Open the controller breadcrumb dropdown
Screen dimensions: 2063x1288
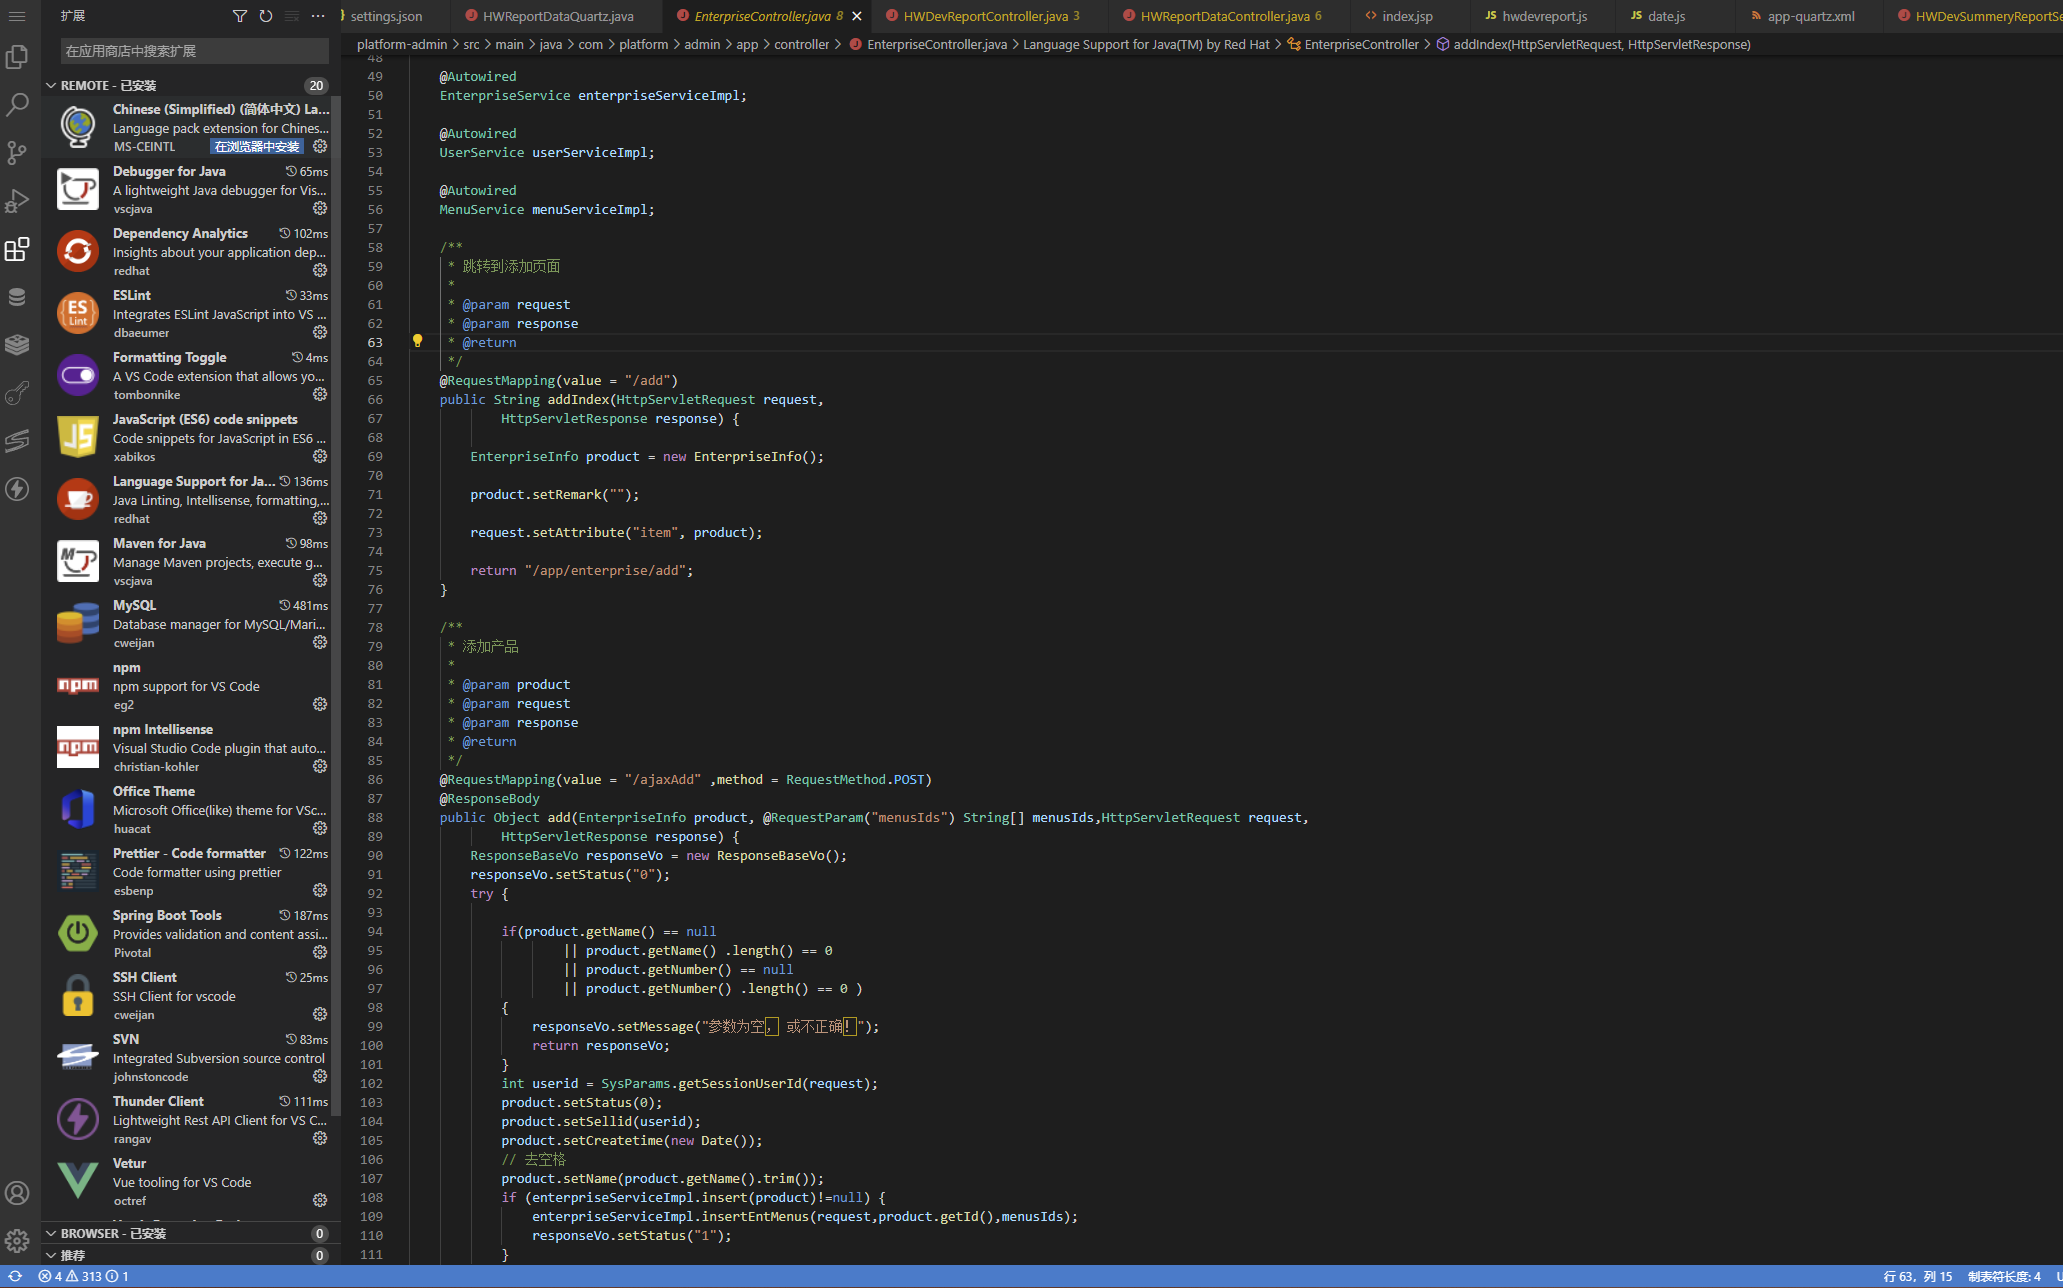[x=802, y=44]
